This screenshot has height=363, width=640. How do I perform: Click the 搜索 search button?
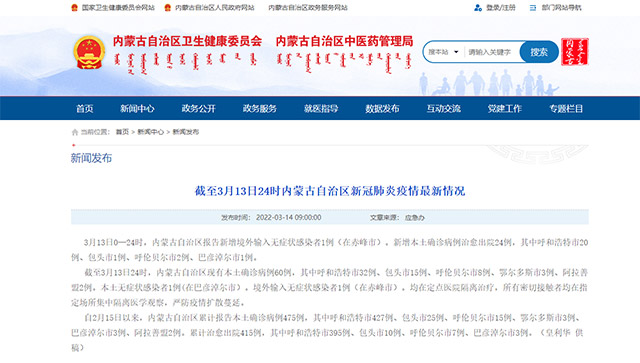(539, 52)
